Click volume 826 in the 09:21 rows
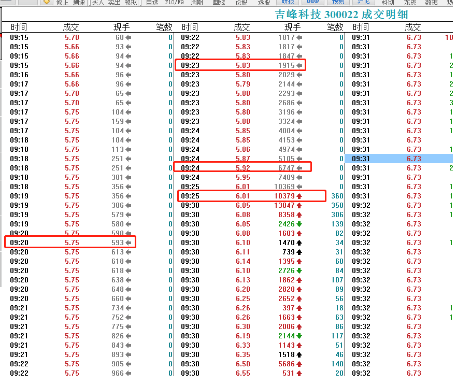 coord(117,336)
